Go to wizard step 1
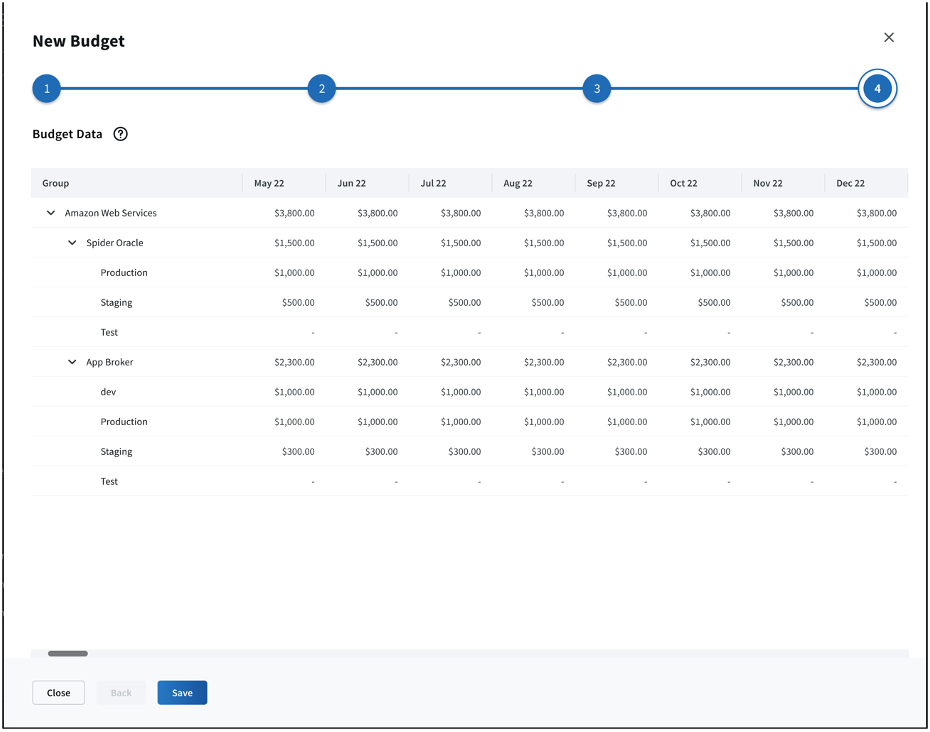This screenshot has height=732, width=930. (x=46, y=89)
